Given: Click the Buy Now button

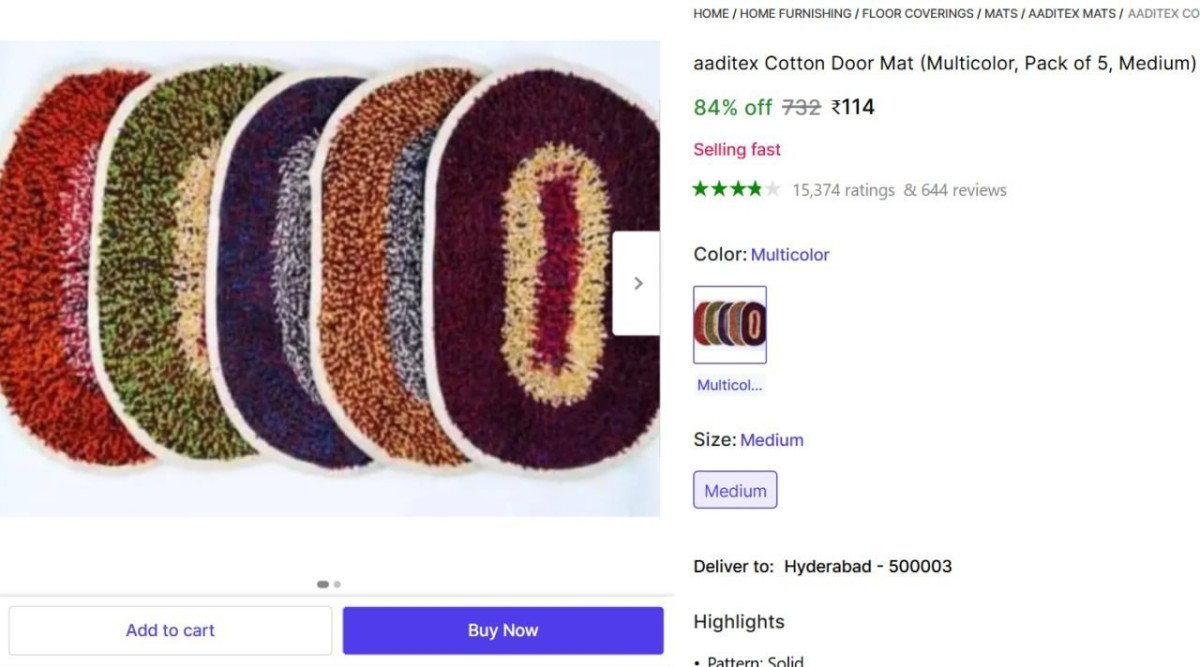Looking at the screenshot, I should pyautogui.click(x=502, y=630).
